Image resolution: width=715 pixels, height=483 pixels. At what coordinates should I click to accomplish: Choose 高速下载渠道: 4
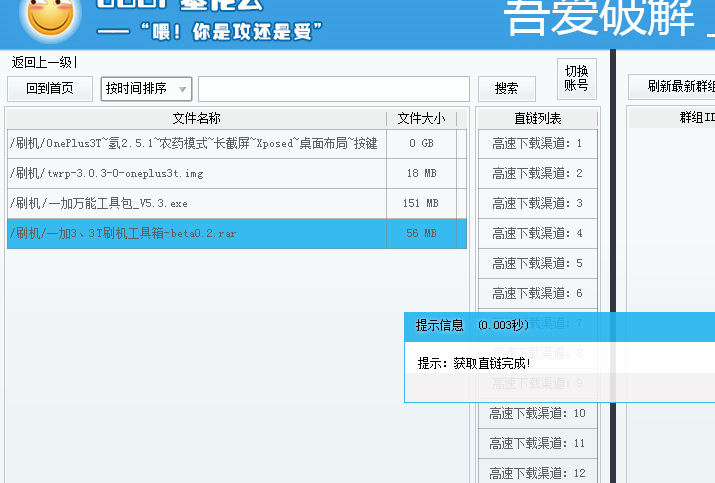click(x=538, y=234)
